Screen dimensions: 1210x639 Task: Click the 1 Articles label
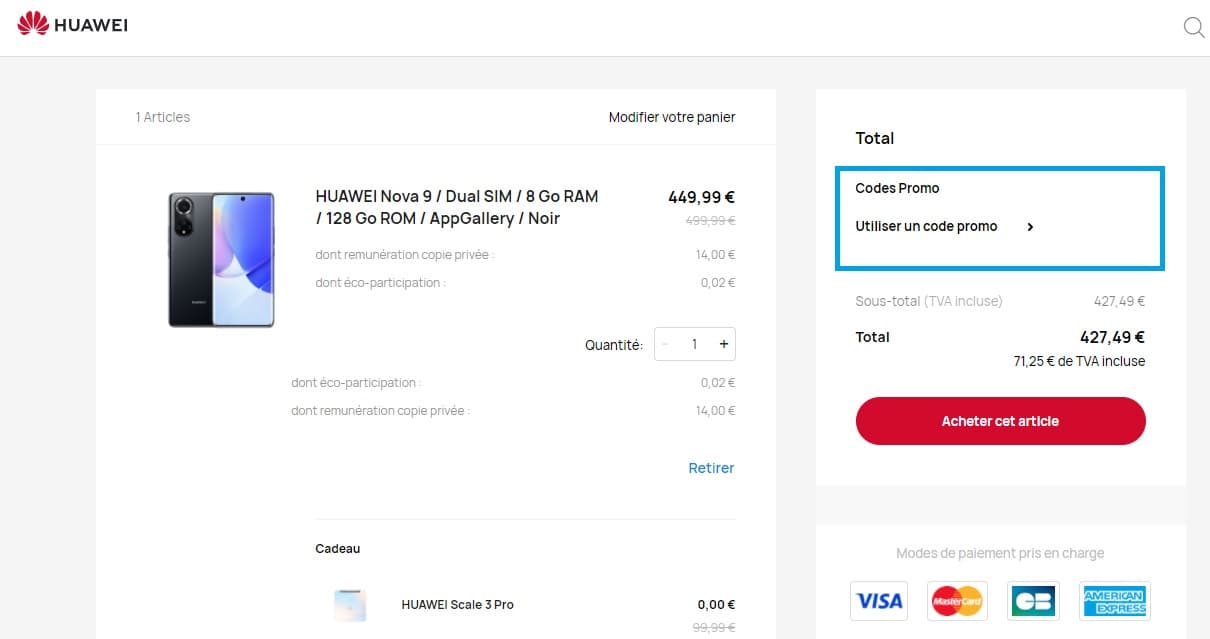(x=161, y=117)
